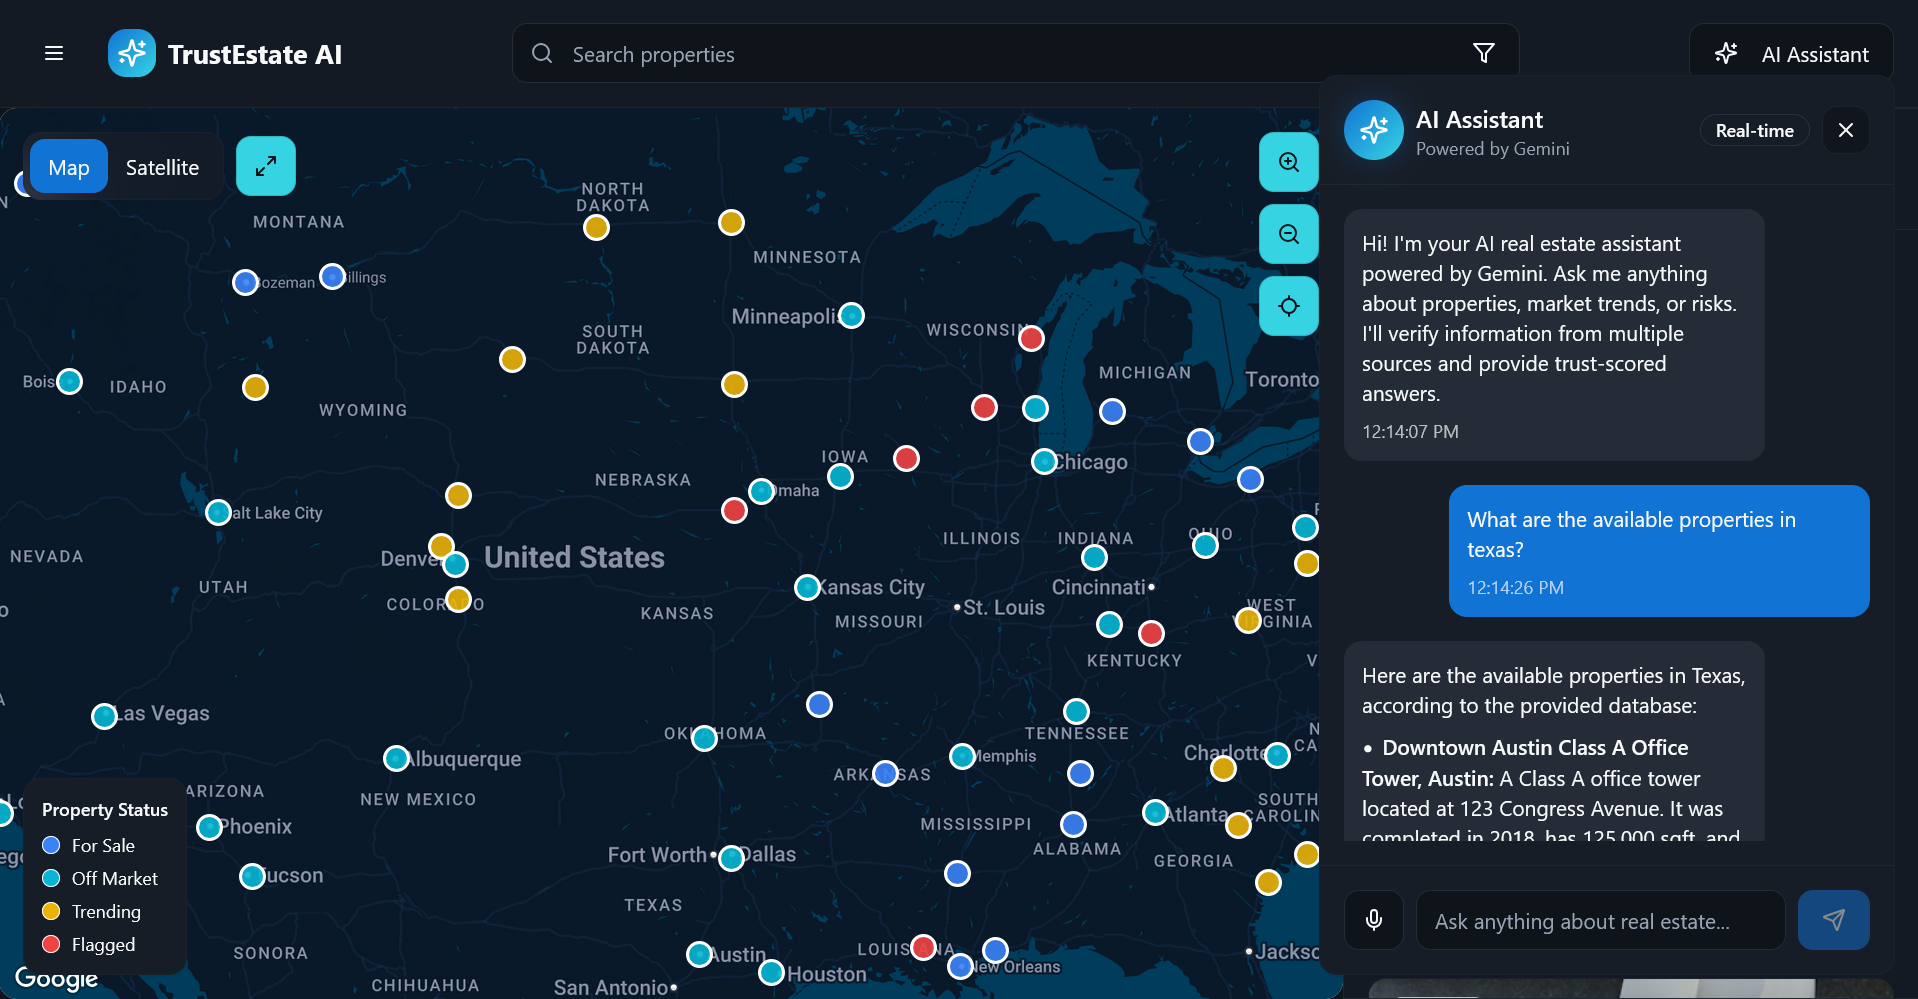Click the Google logo on the map
This screenshot has height=999, width=1918.
tap(56, 978)
